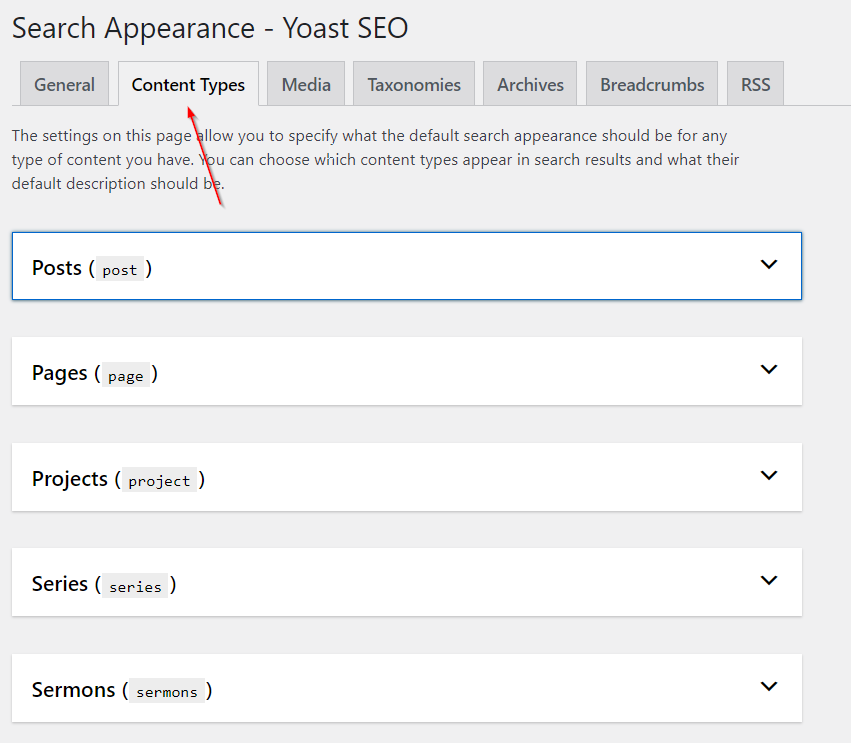The image size is (851, 743).
Task: Switch to the Breadcrumbs tab
Action: (x=652, y=85)
